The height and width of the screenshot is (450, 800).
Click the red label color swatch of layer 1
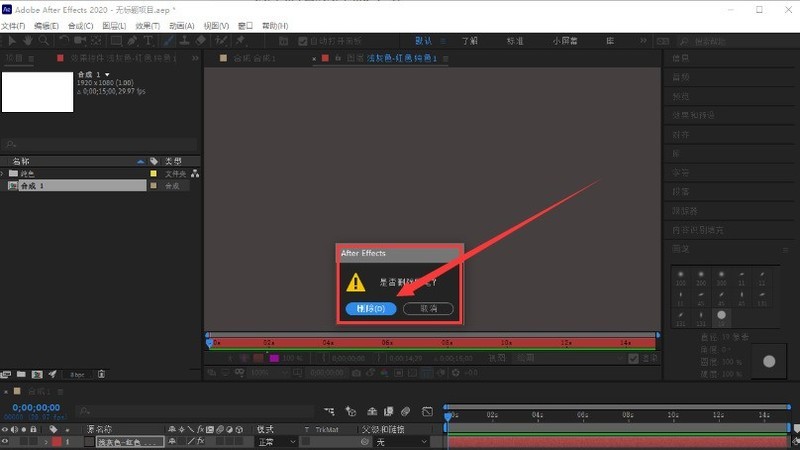tap(56, 441)
